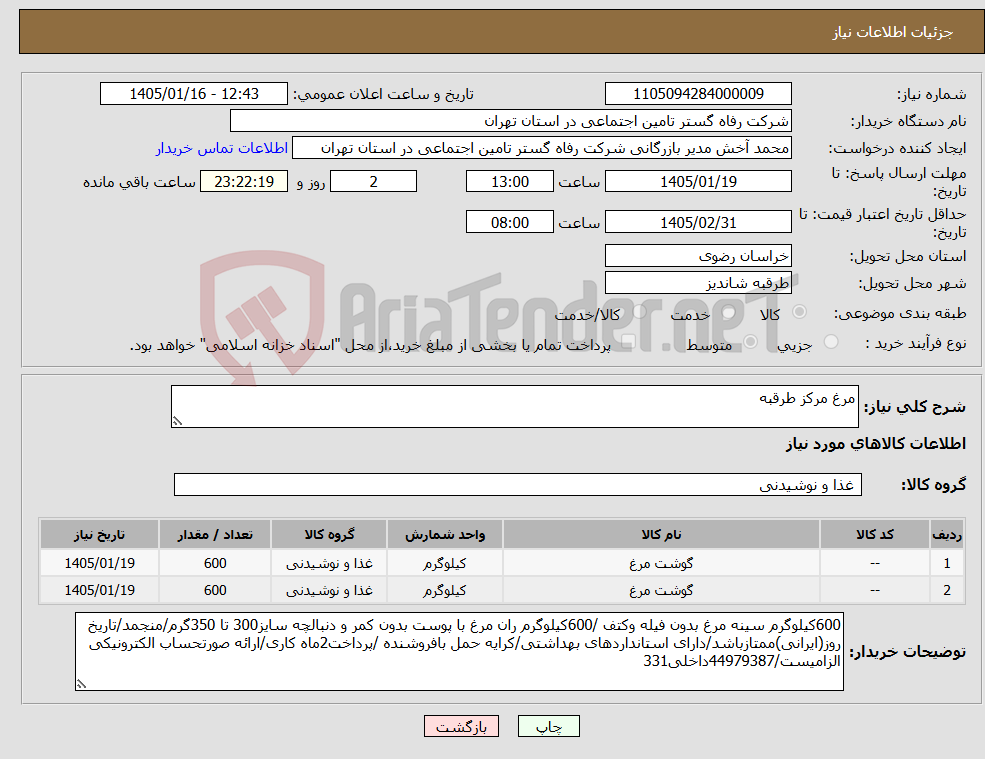Screen dimensions: 985x759
Task: Select the کالا radio button
Action: pyautogui.click(x=800, y=312)
